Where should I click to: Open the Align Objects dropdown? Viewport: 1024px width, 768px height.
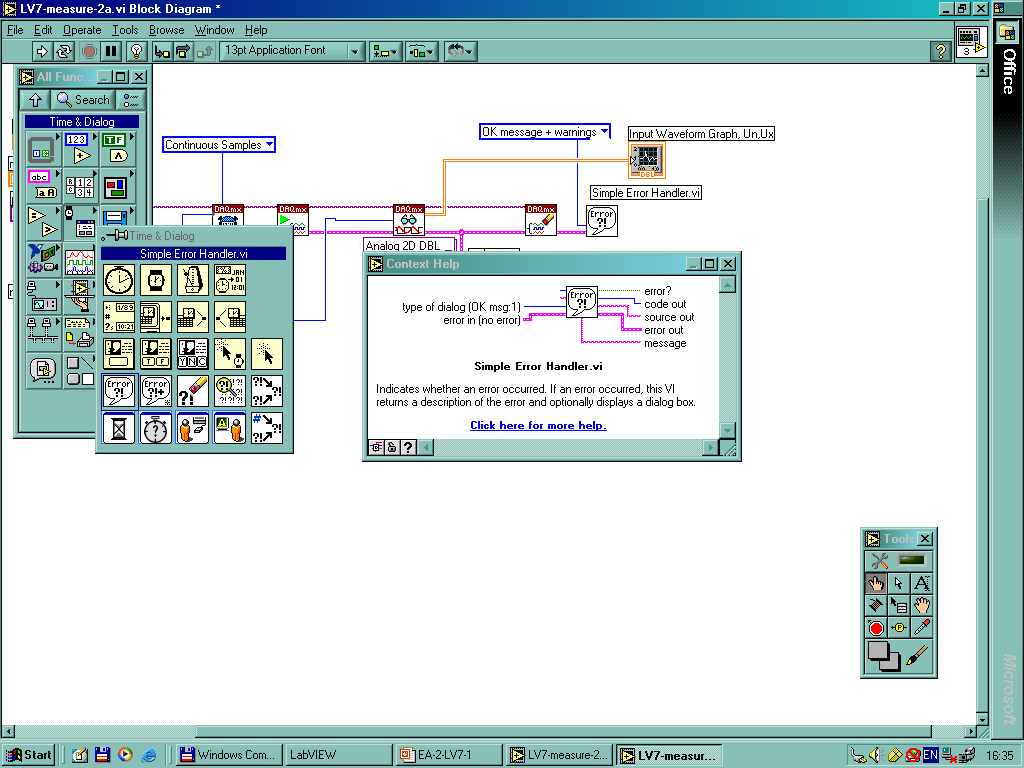(385, 51)
